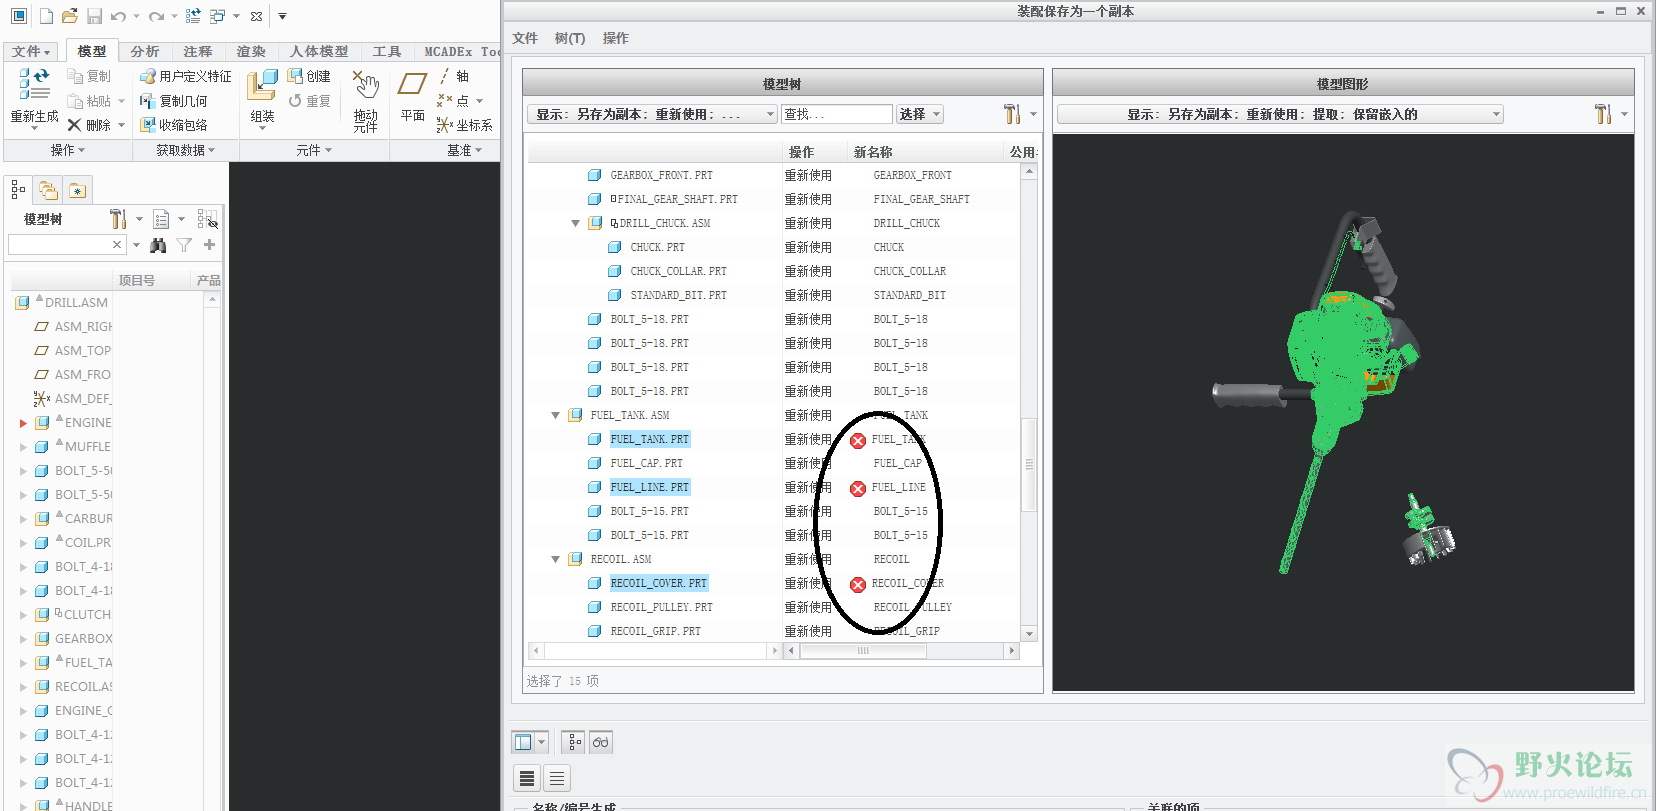Switch to the 渲染 render ribbon tab
The image size is (1656, 811).
(x=251, y=51)
